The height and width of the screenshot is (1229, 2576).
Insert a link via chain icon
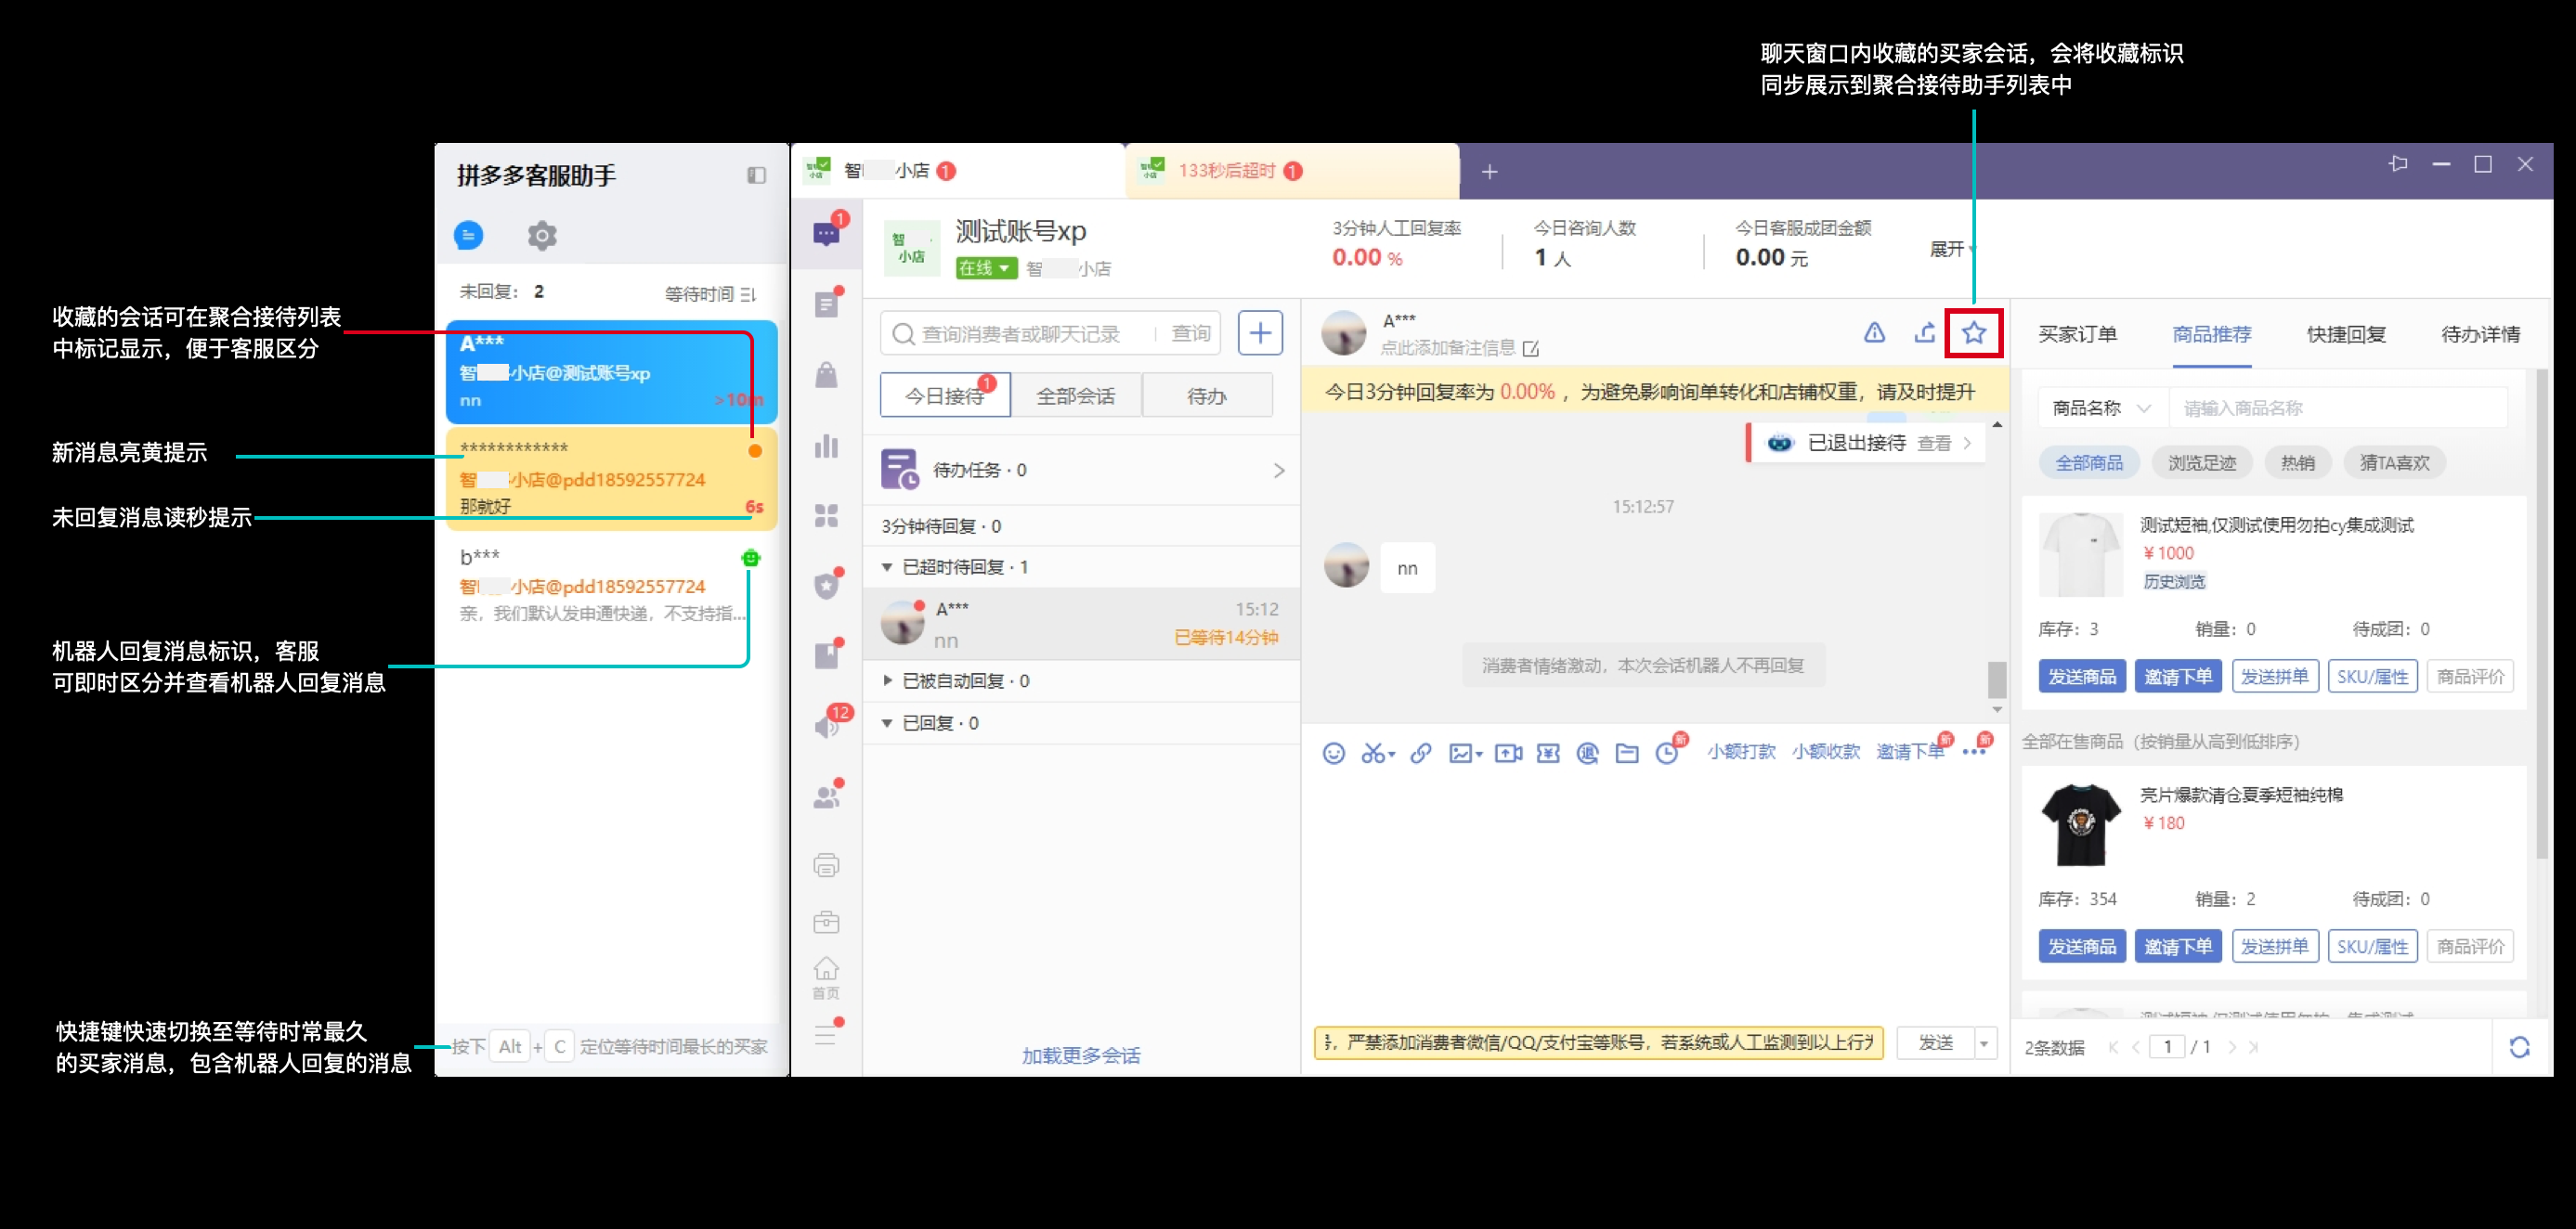[x=1420, y=753]
